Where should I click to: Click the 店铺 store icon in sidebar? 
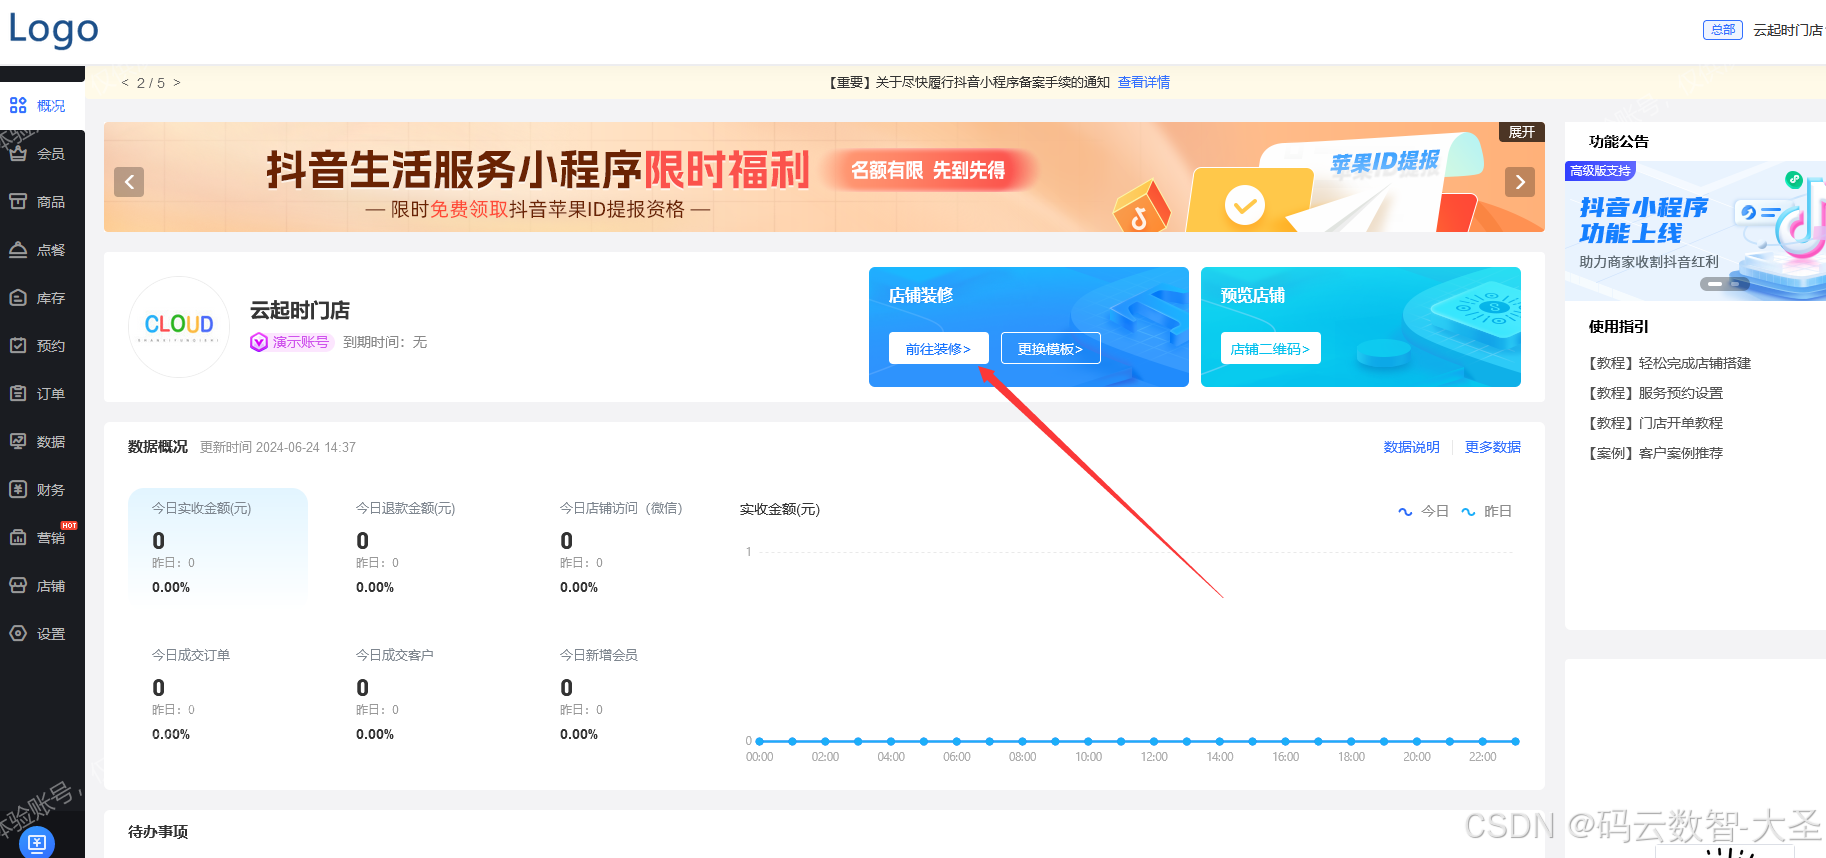coord(18,585)
